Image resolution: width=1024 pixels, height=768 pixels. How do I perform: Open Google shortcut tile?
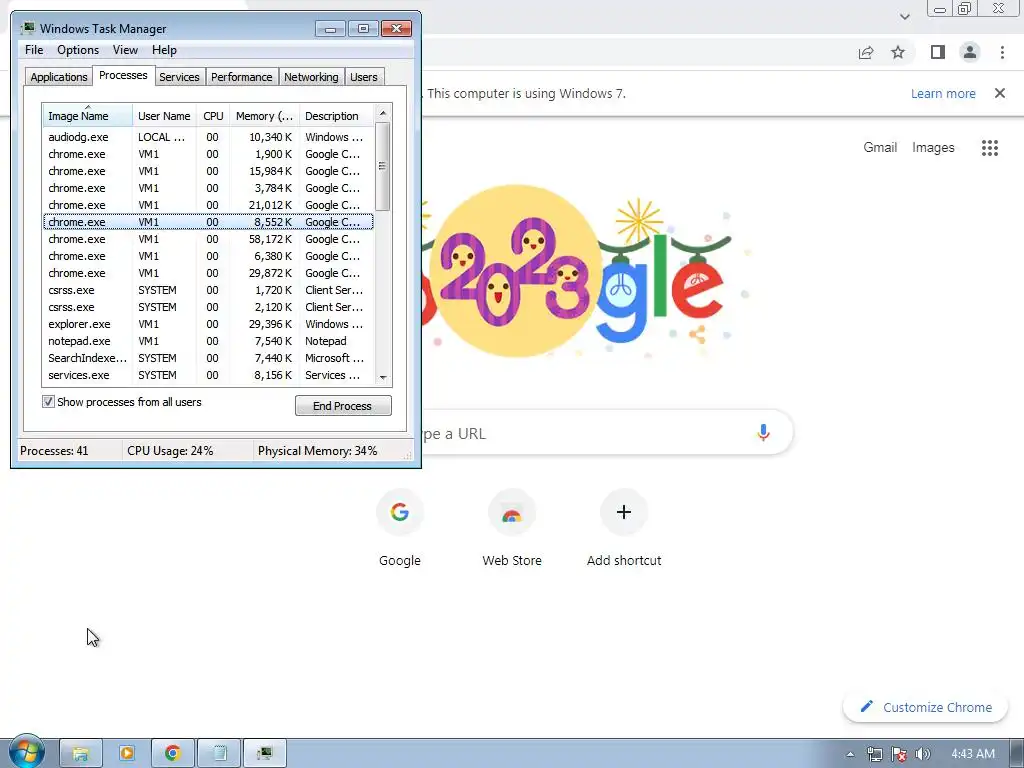(x=400, y=529)
